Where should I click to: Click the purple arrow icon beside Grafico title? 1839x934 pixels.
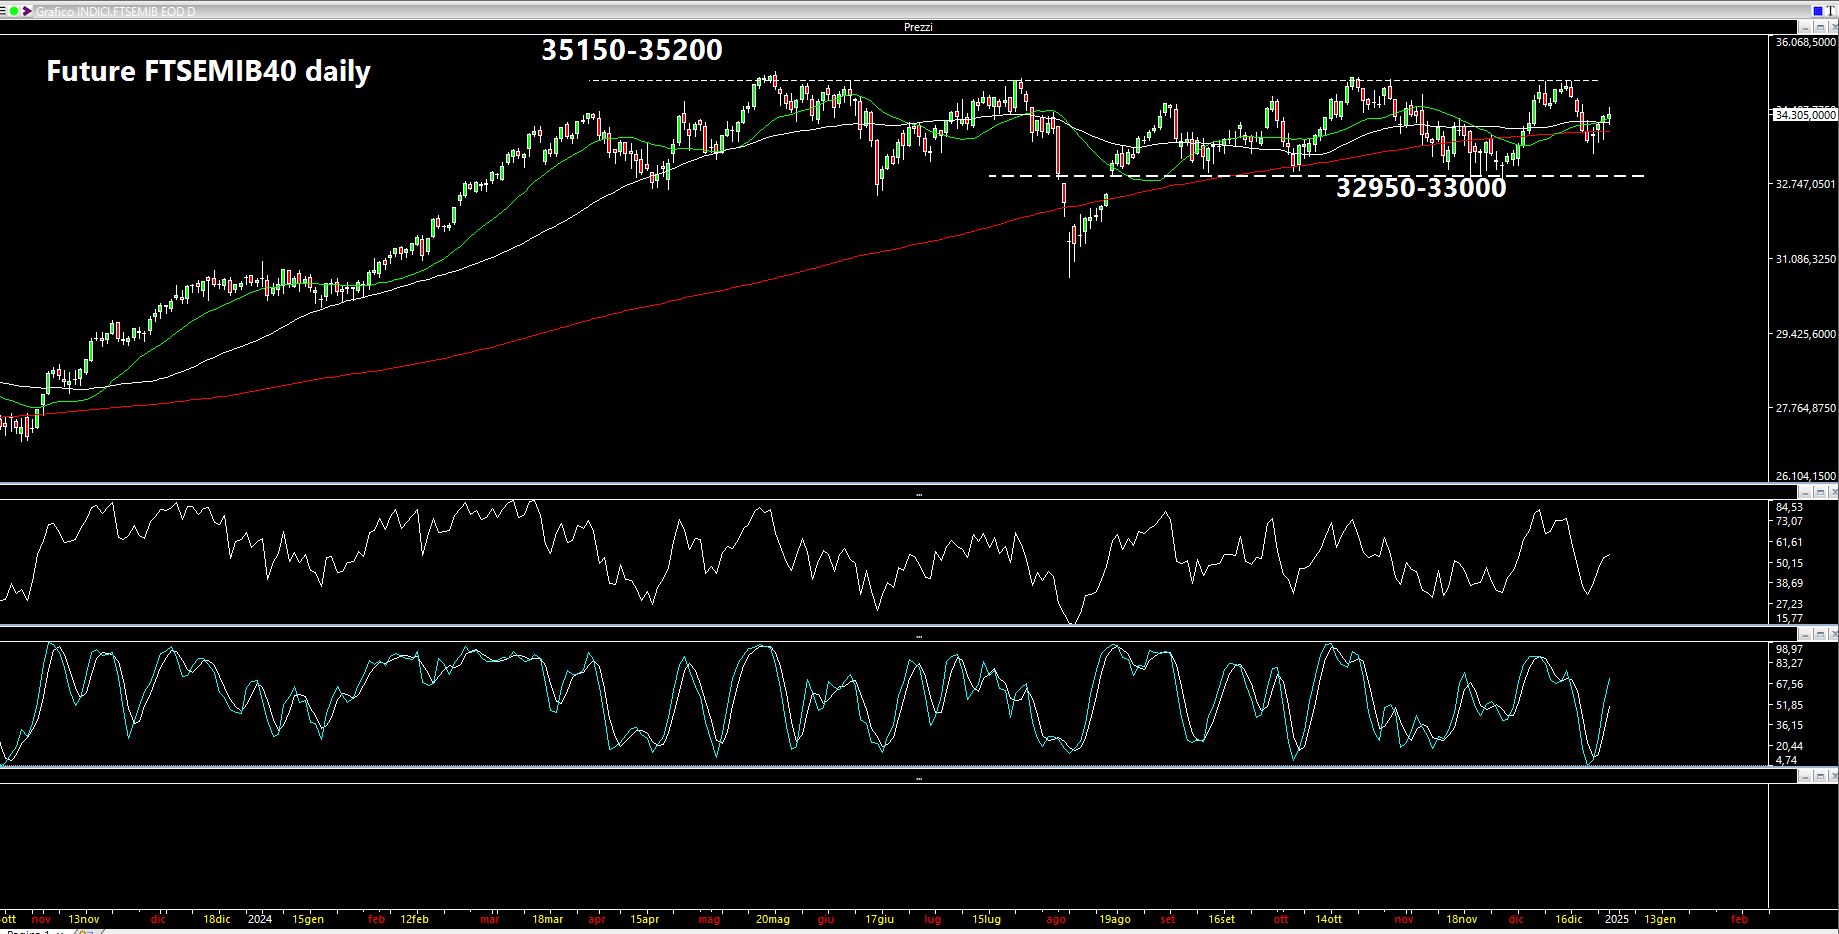(x=27, y=11)
